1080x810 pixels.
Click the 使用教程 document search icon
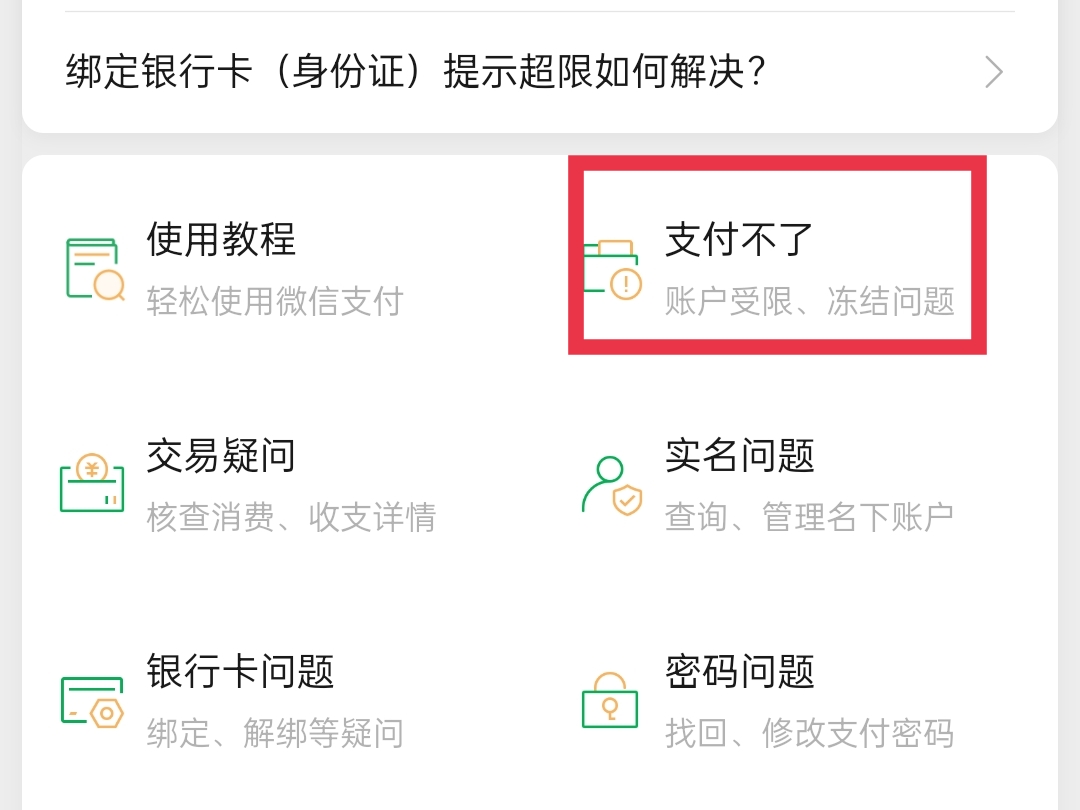94,270
